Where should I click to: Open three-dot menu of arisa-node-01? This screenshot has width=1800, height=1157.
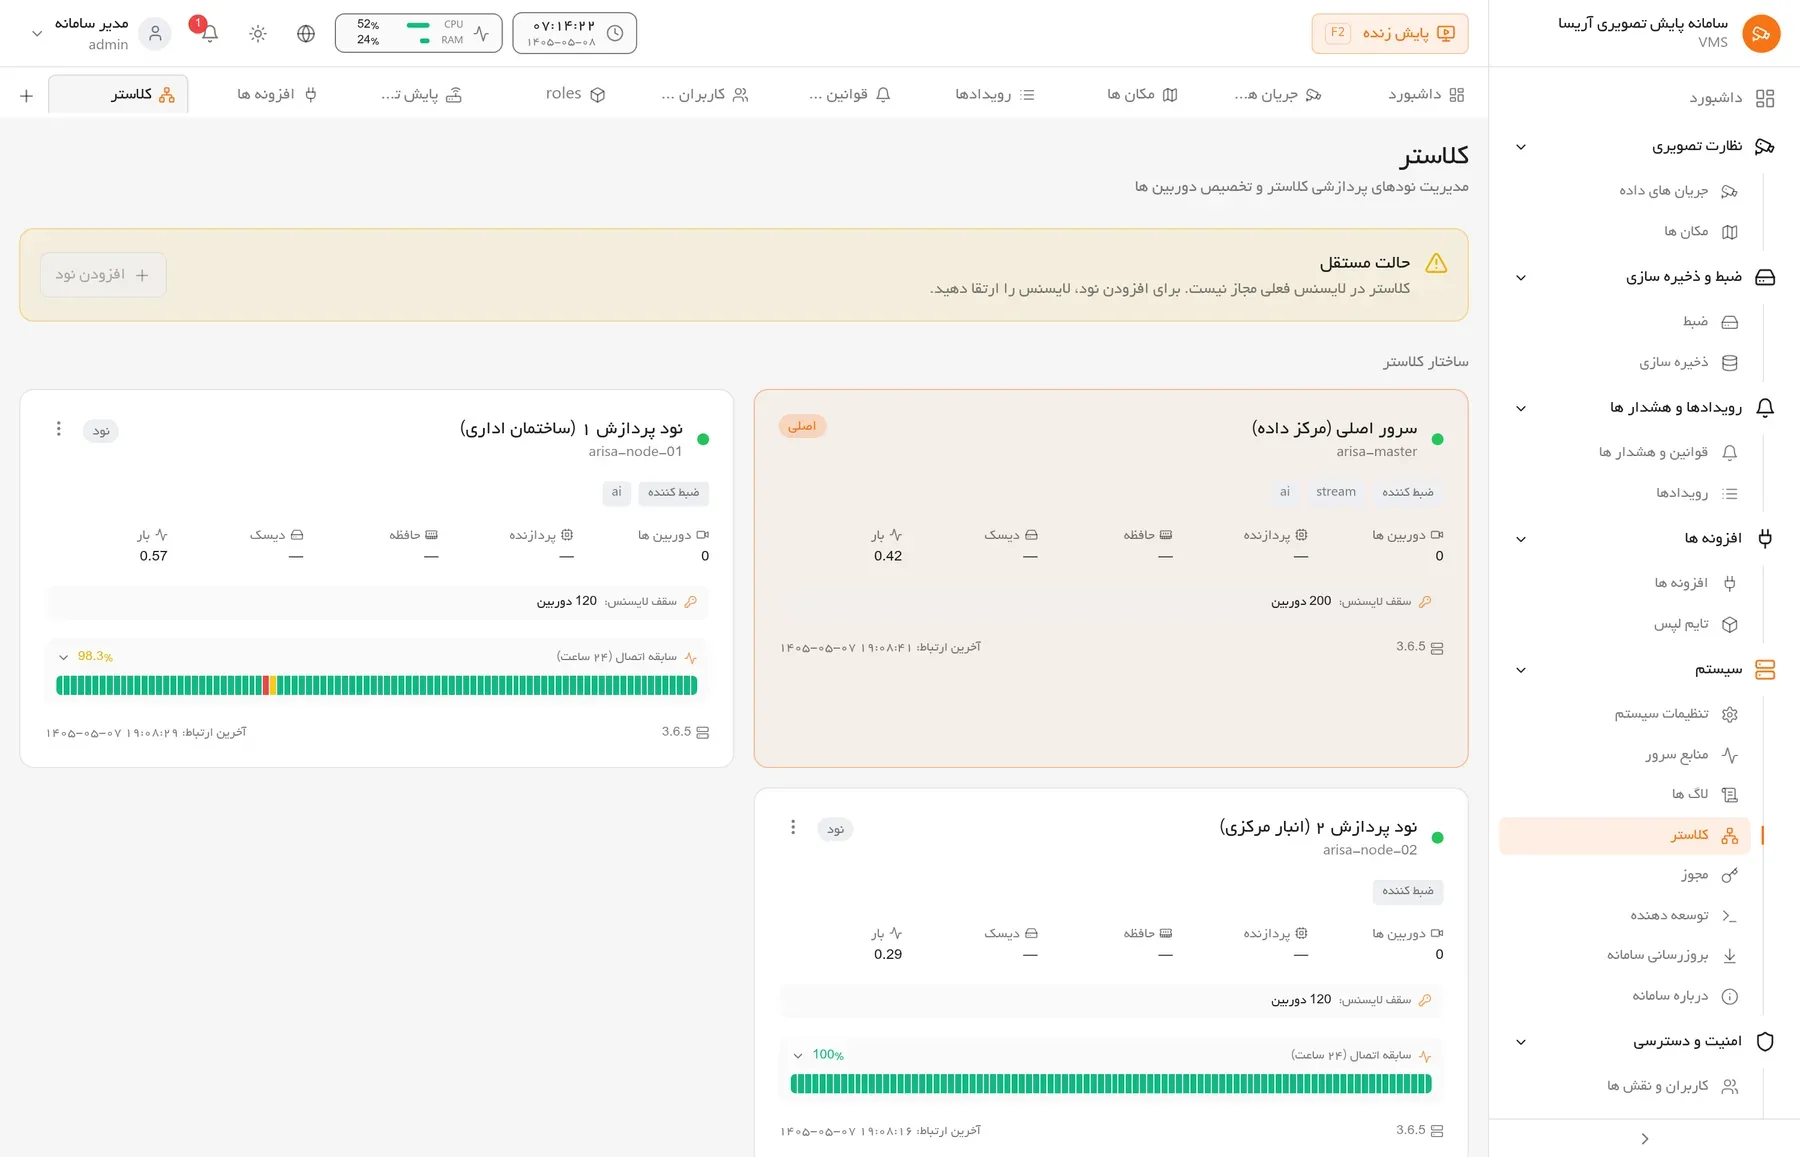(59, 429)
